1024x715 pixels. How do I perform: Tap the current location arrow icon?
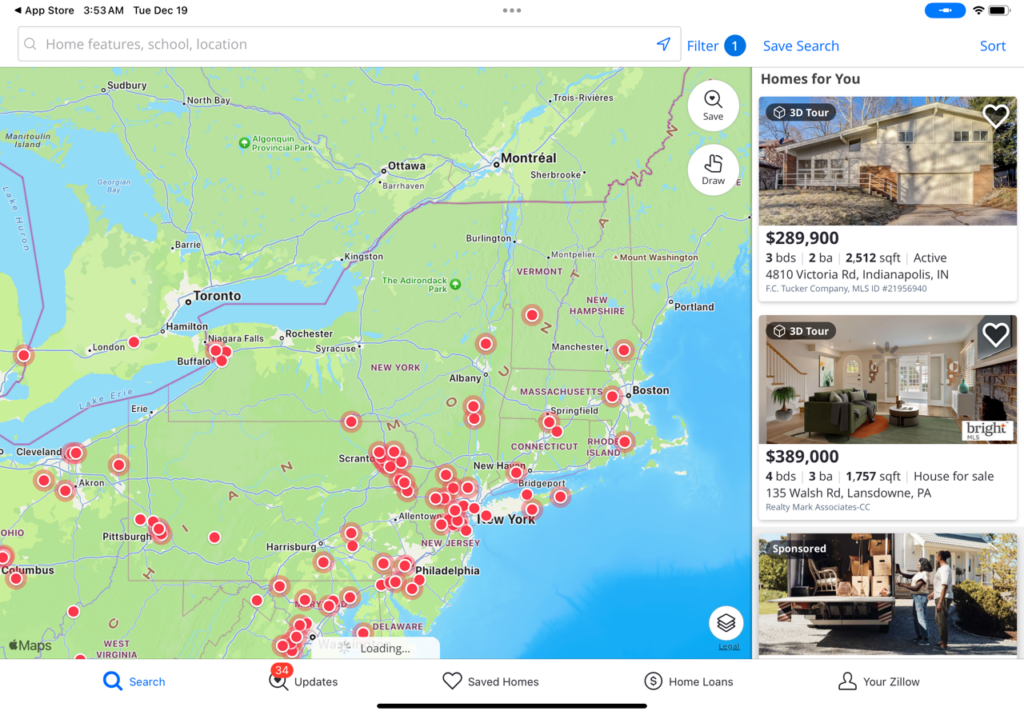(664, 44)
